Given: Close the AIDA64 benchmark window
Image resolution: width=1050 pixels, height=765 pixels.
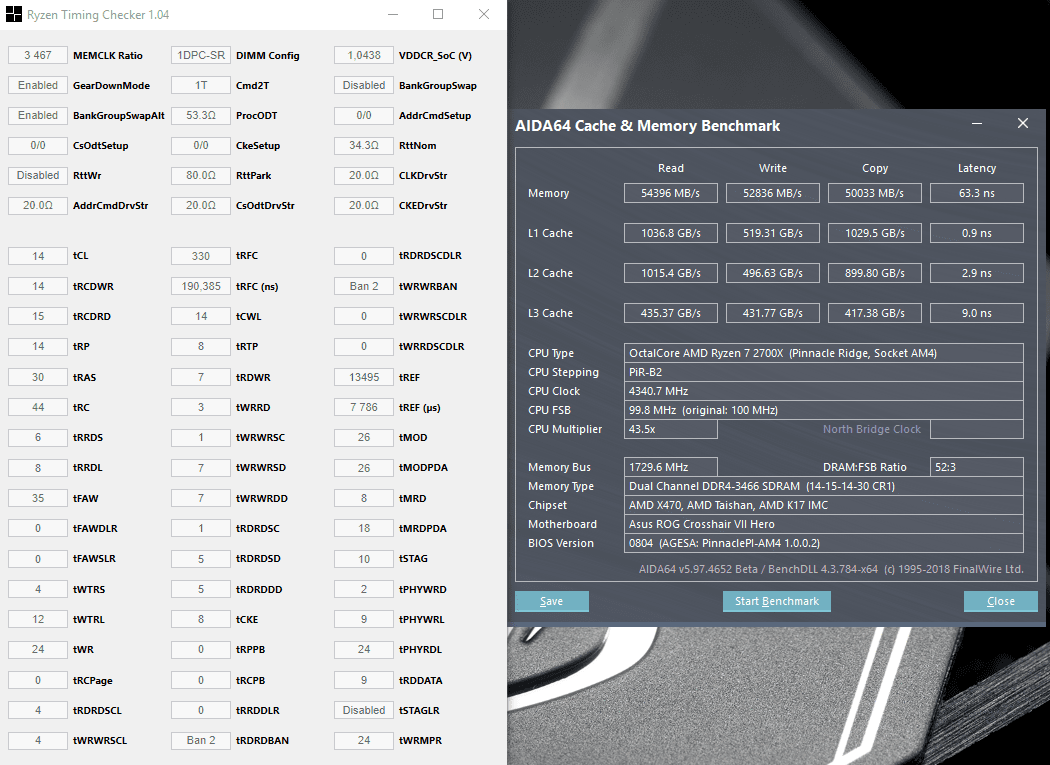Looking at the screenshot, I should (x=1023, y=123).
